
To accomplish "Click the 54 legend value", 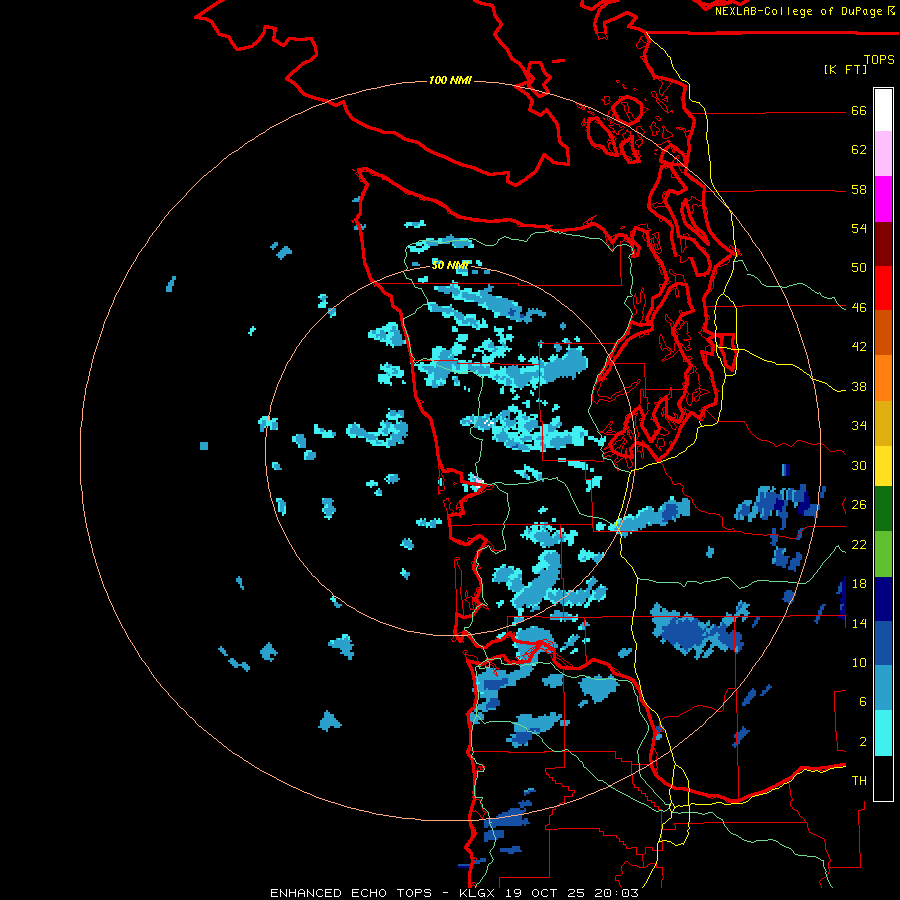I will click(x=859, y=228).
